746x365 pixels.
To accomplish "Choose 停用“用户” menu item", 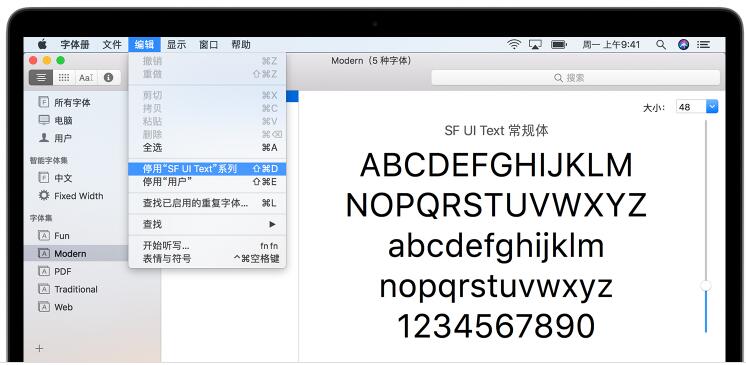I will 207,182.
